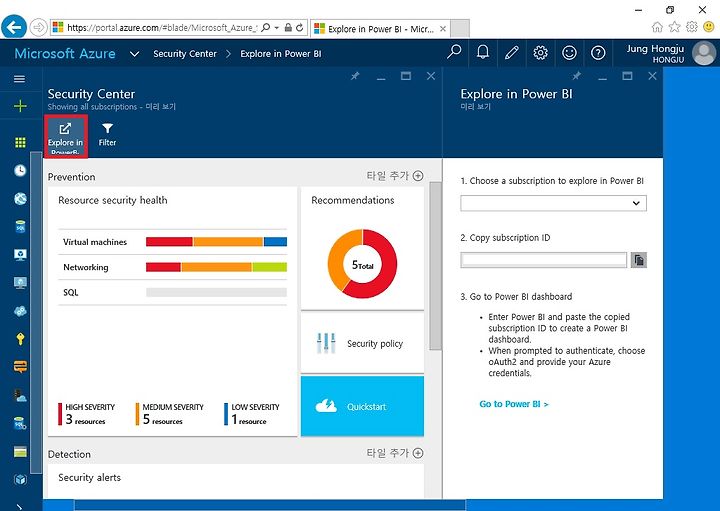Open Explore in Power BI breadcrumb
Image resolution: width=720 pixels, height=511 pixels.
(x=281, y=54)
